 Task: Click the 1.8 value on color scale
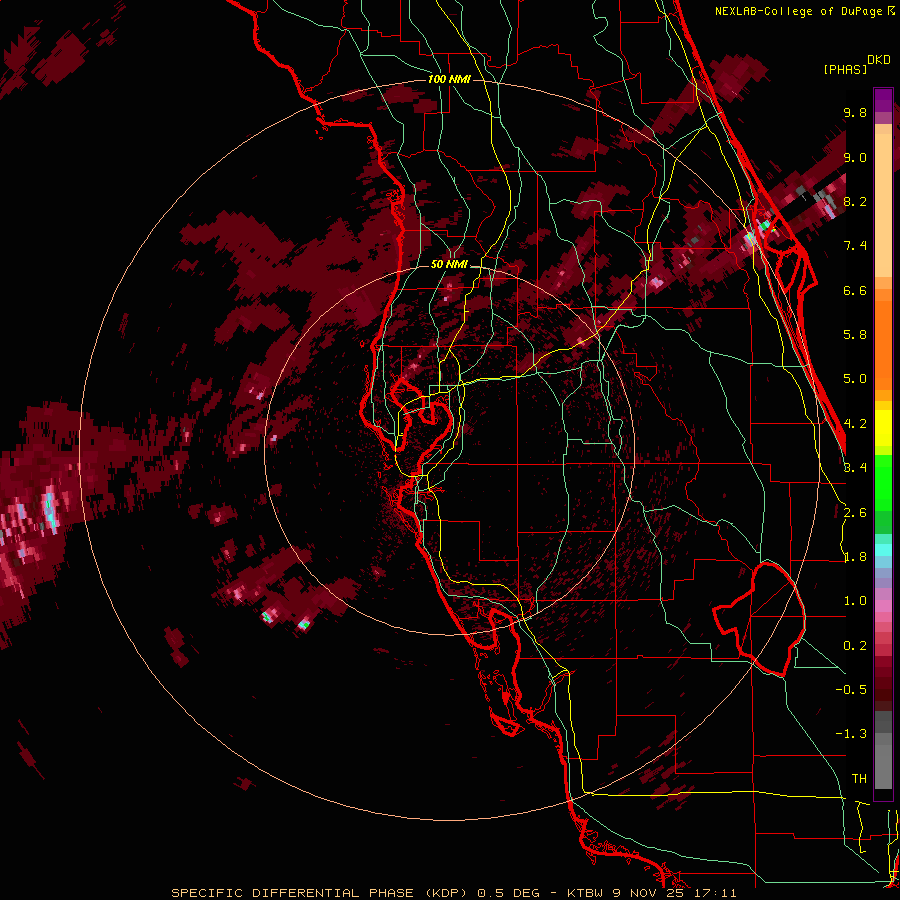[855, 557]
